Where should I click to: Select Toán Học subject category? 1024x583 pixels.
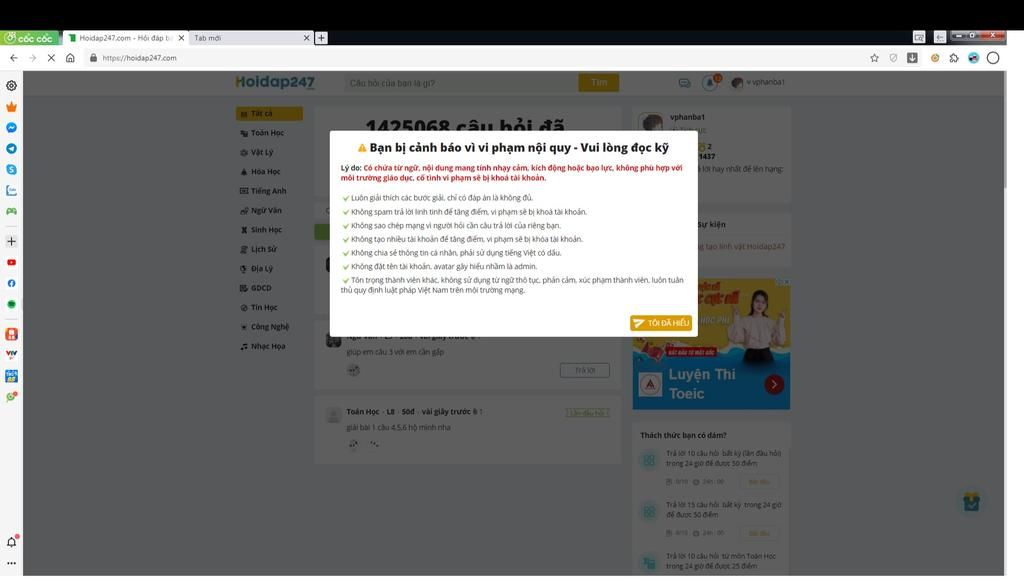[263, 133]
